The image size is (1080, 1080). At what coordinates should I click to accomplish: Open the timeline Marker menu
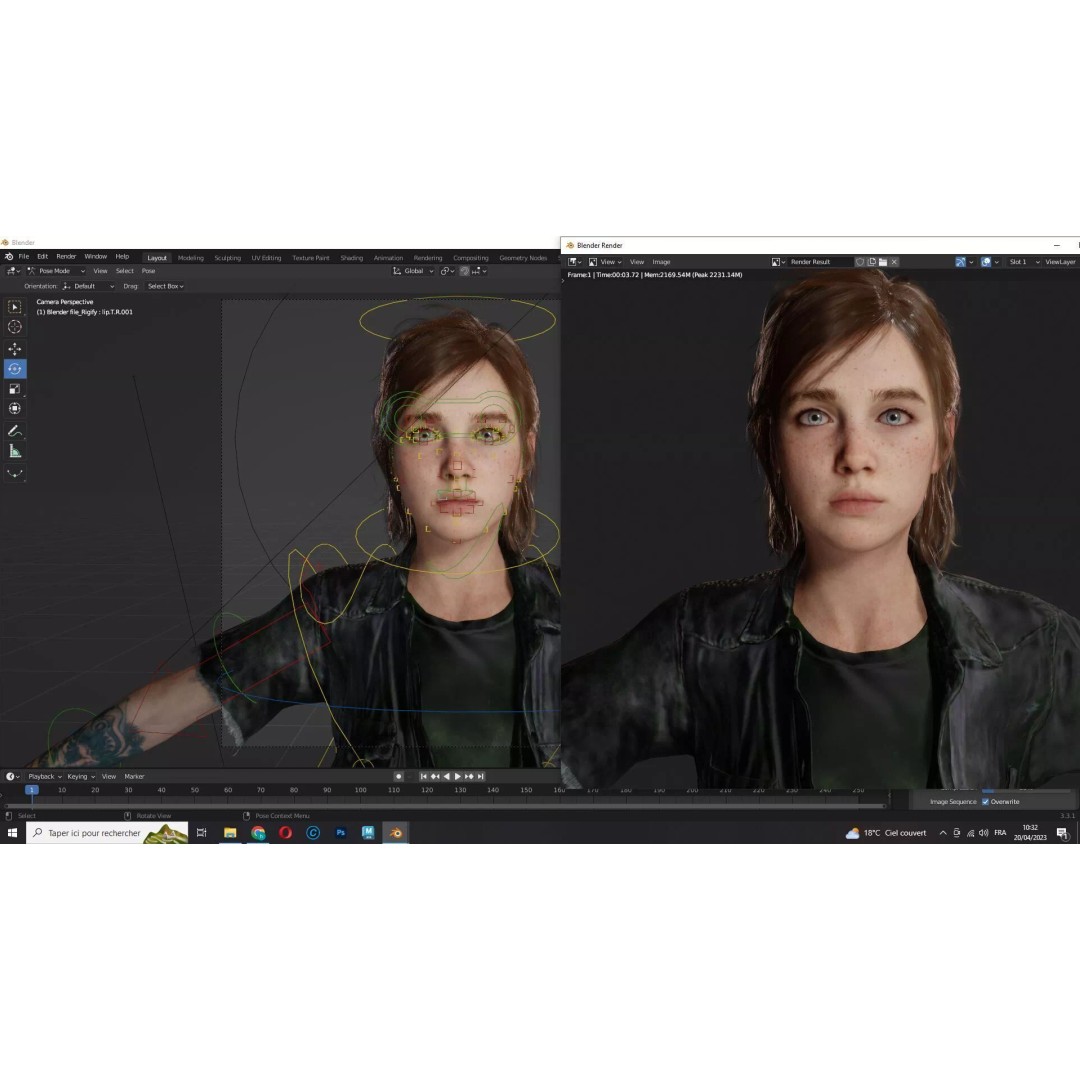click(134, 776)
